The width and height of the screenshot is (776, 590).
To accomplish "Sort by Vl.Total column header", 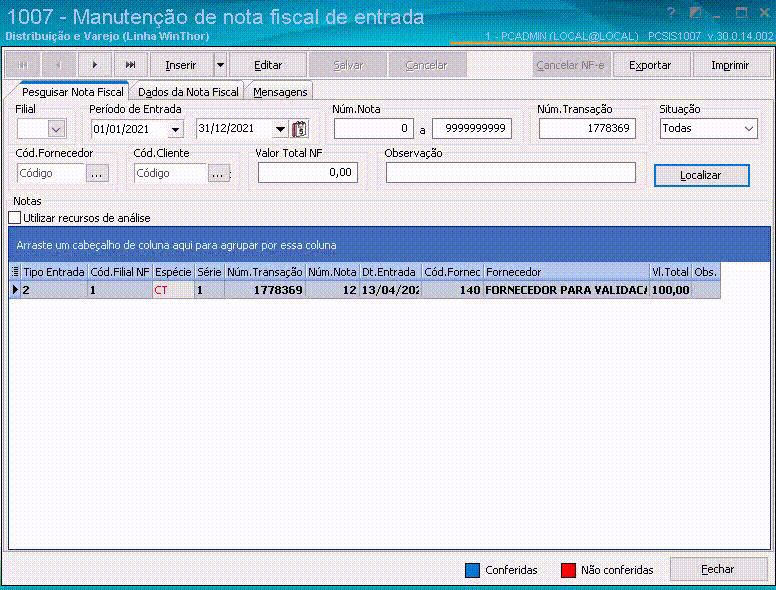I will point(670,272).
